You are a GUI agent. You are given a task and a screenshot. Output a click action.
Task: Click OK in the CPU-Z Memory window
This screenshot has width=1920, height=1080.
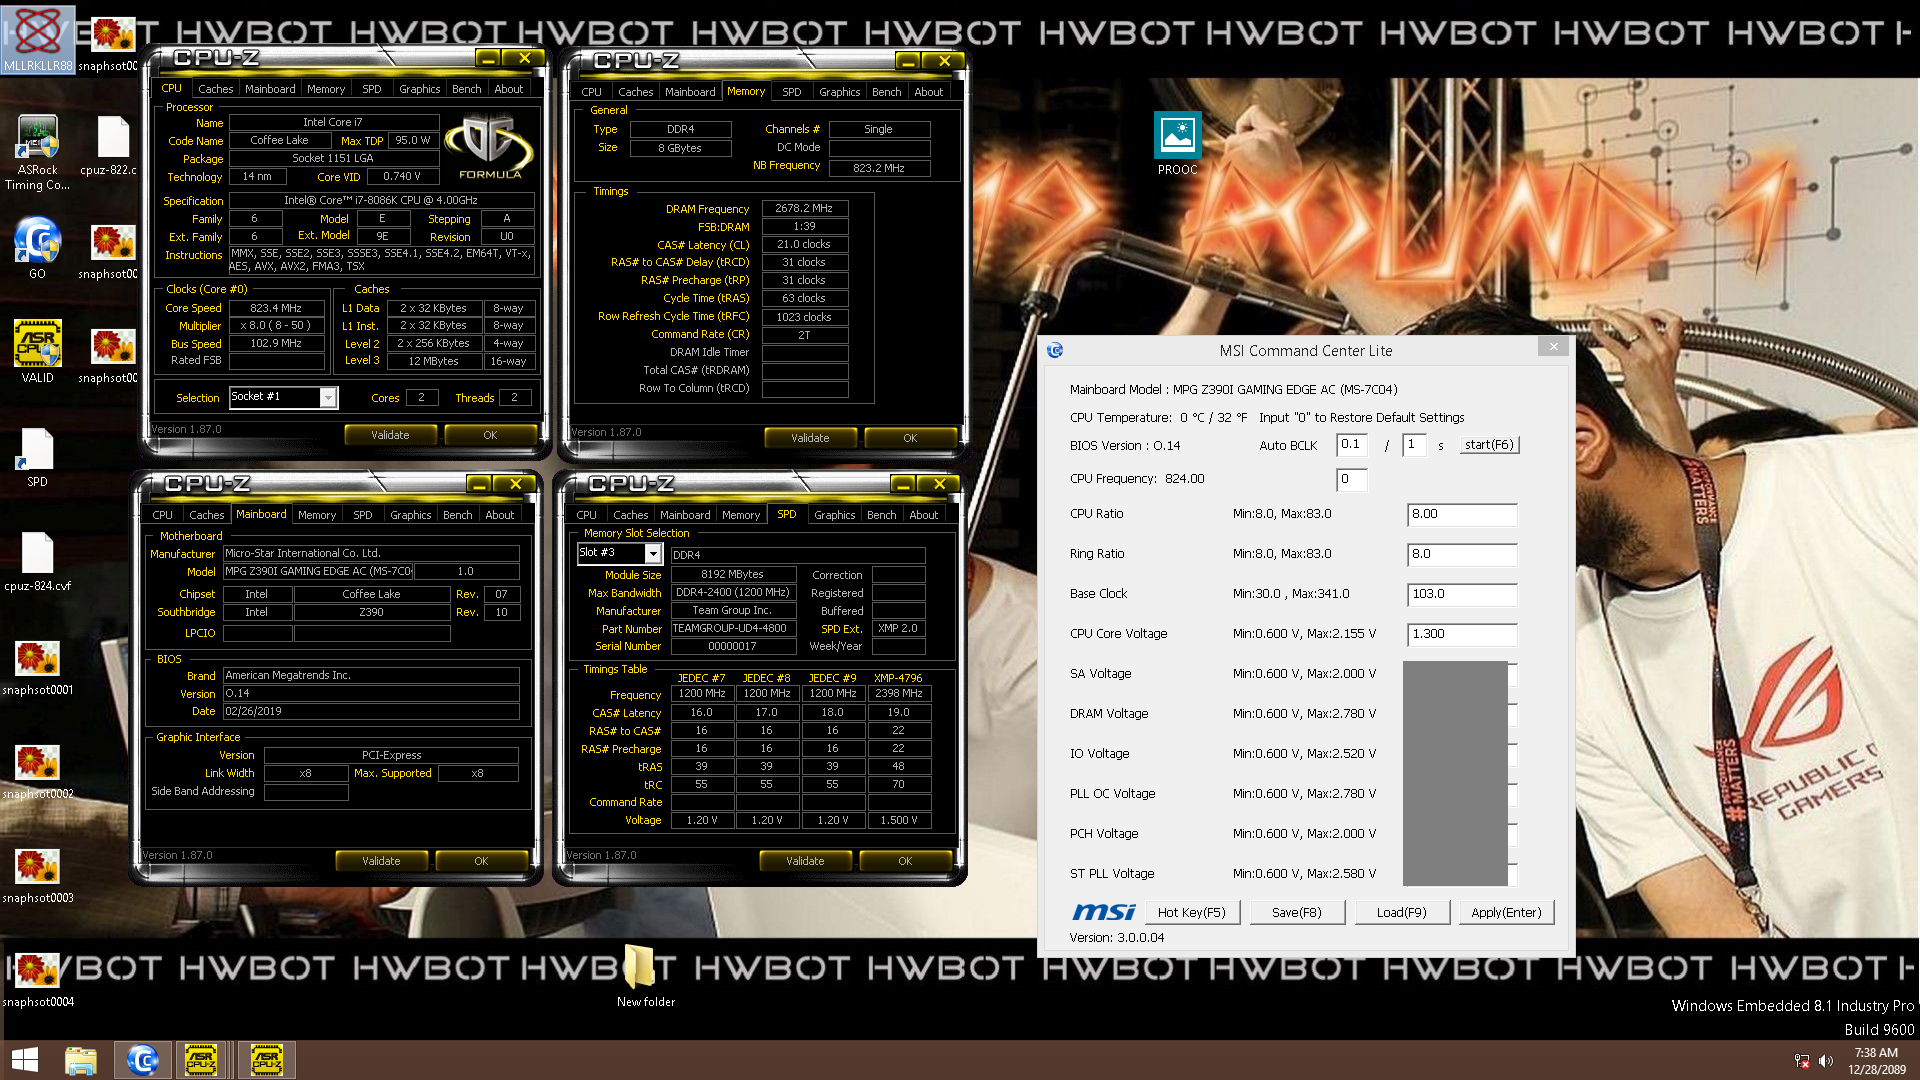click(x=910, y=438)
